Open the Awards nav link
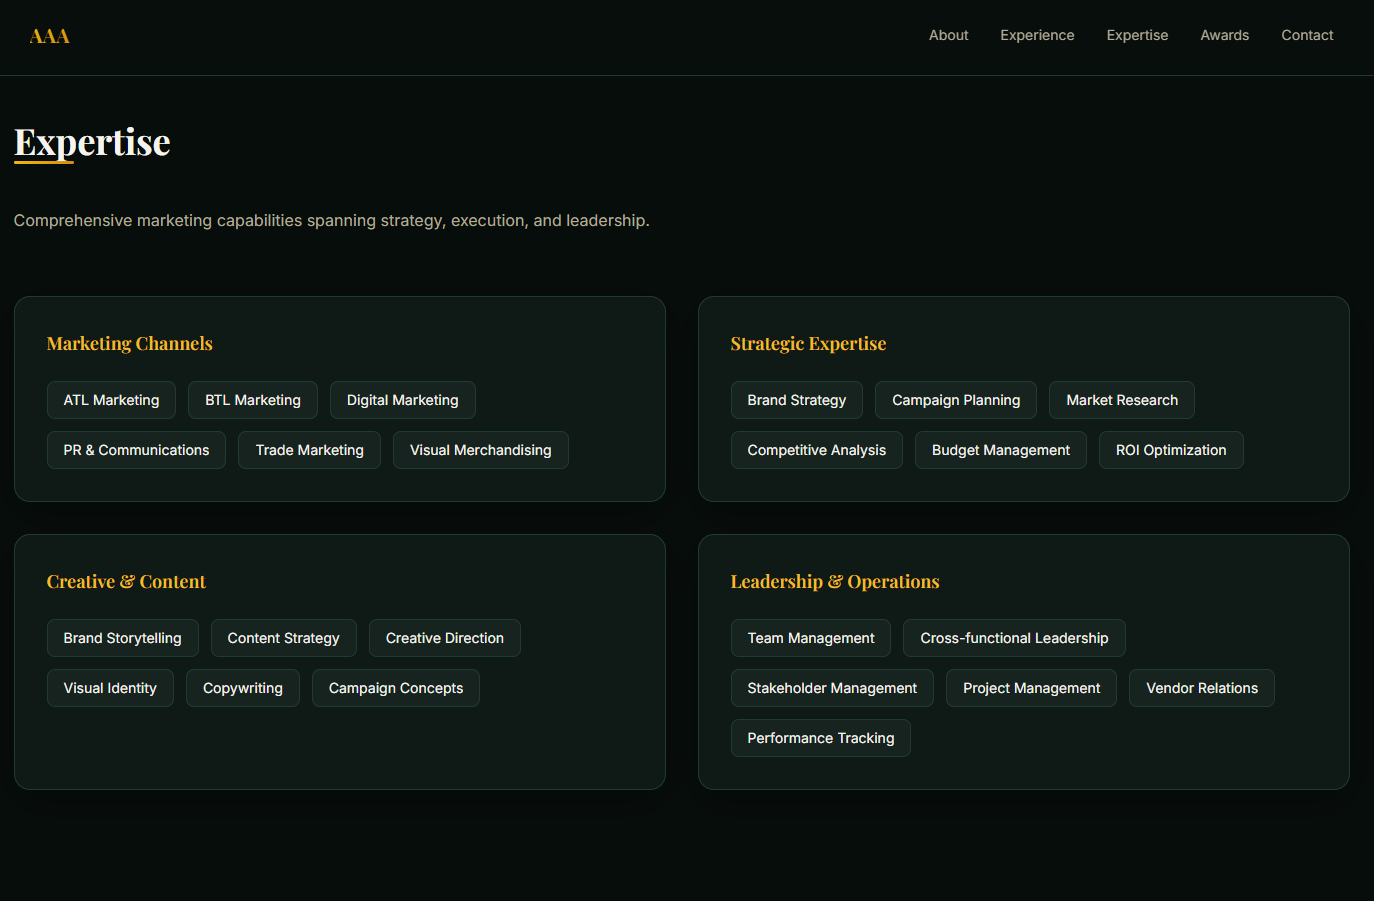 pos(1224,35)
